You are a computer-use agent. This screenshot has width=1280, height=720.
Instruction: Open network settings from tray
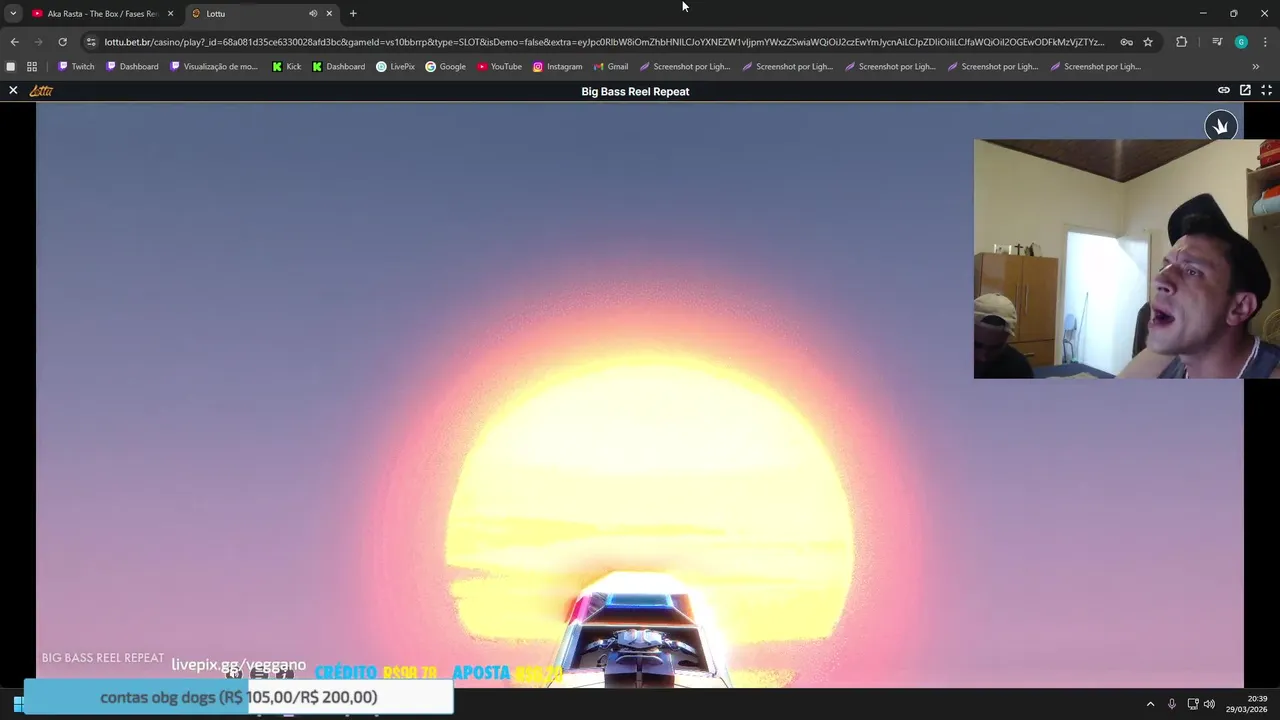point(1192,704)
